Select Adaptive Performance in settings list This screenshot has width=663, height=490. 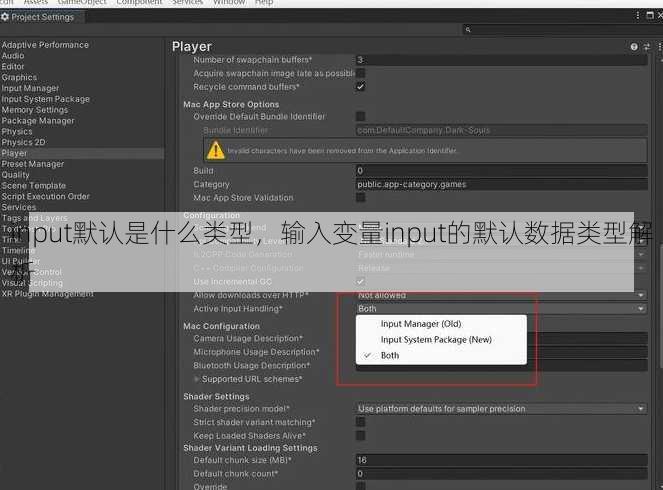pos(45,45)
